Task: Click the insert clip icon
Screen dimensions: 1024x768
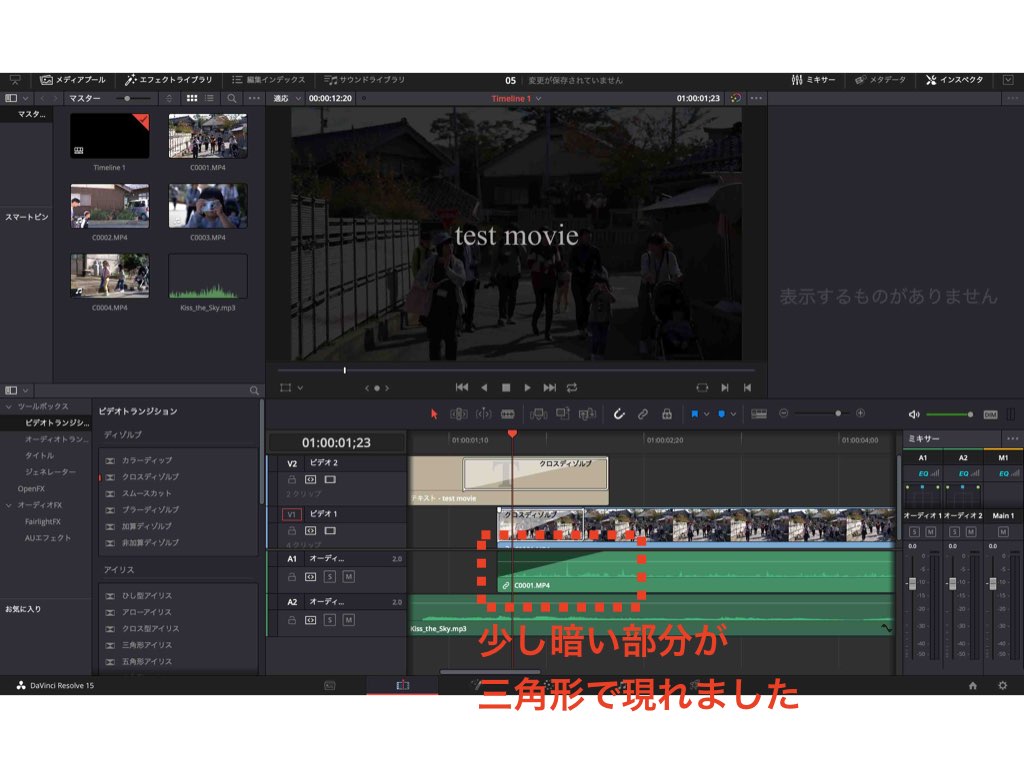Action: pos(538,414)
